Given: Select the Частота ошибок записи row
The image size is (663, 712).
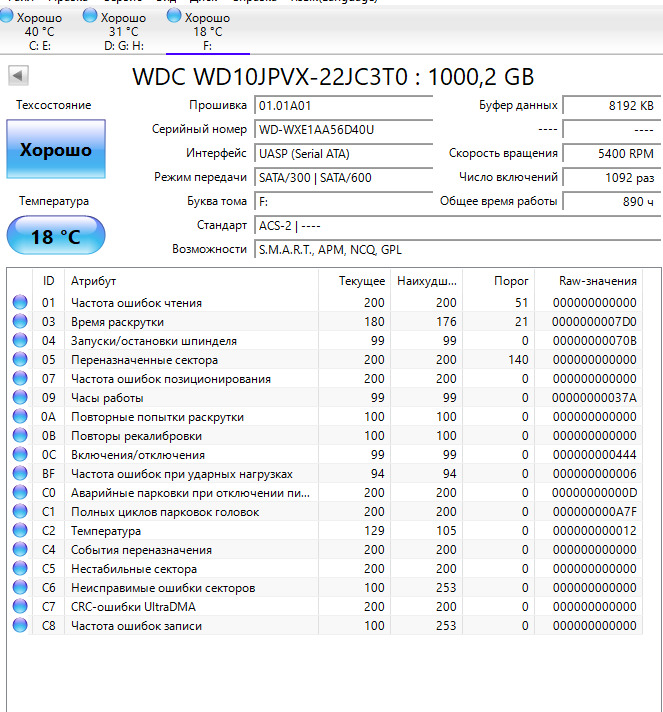Looking at the screenshot, I should [x=136, y=626].
